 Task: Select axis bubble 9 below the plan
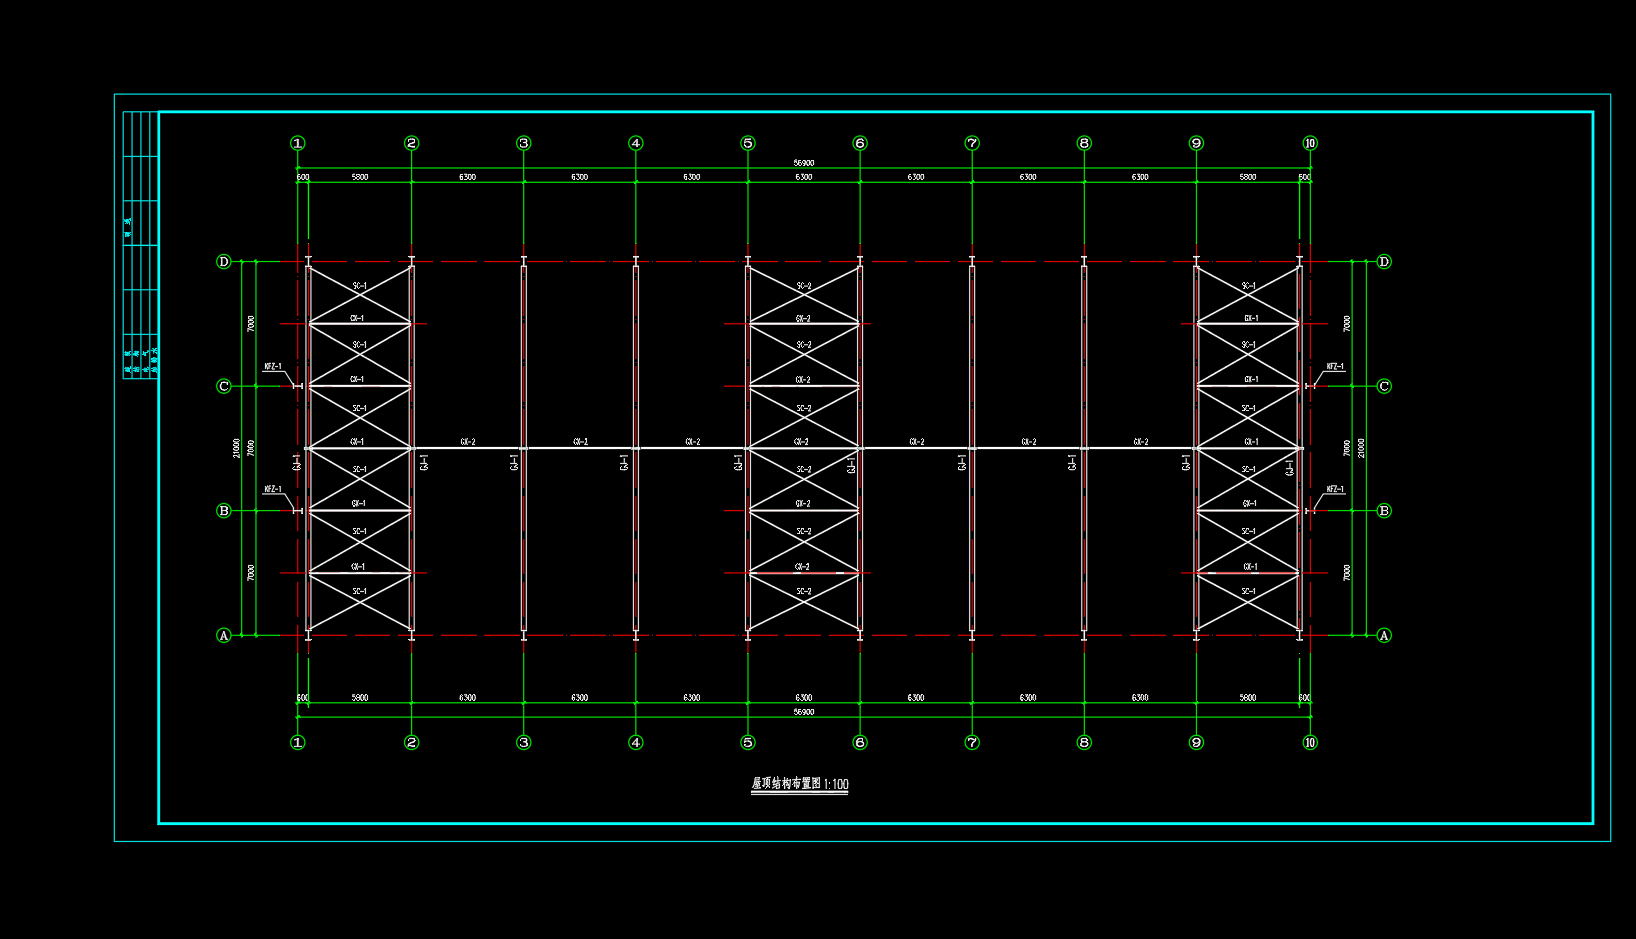coord(1196,742)
